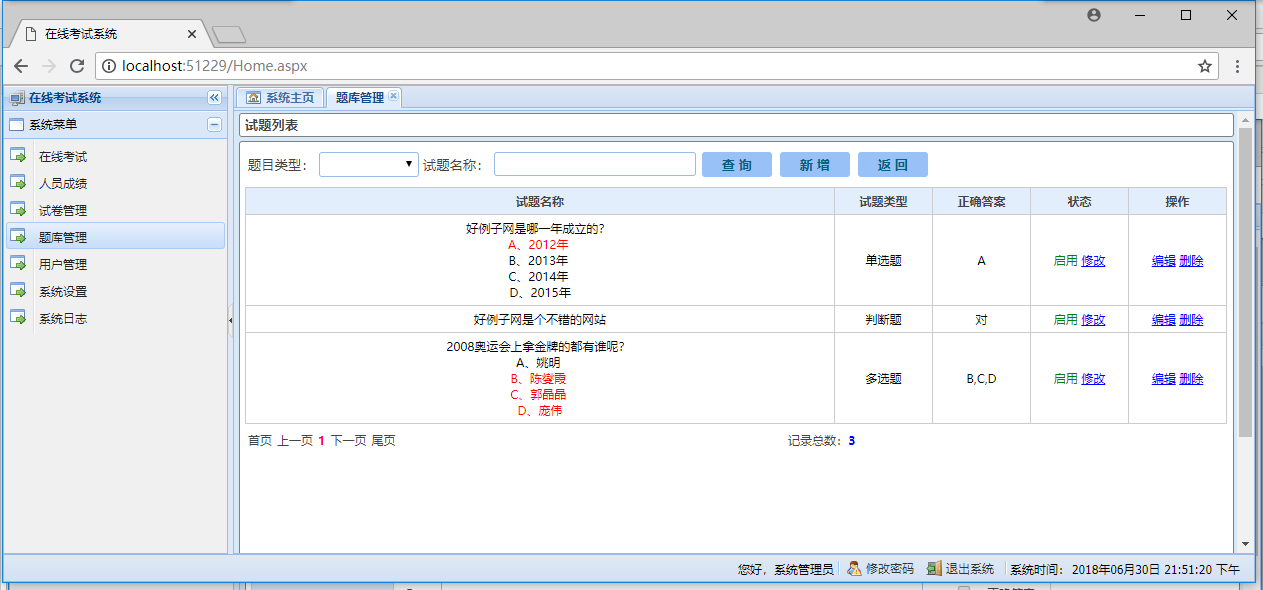The width and height of the screenshot is (1263, 590).
Task: Click the sidebar splitter collapse arrow
Action: point(231,320)
